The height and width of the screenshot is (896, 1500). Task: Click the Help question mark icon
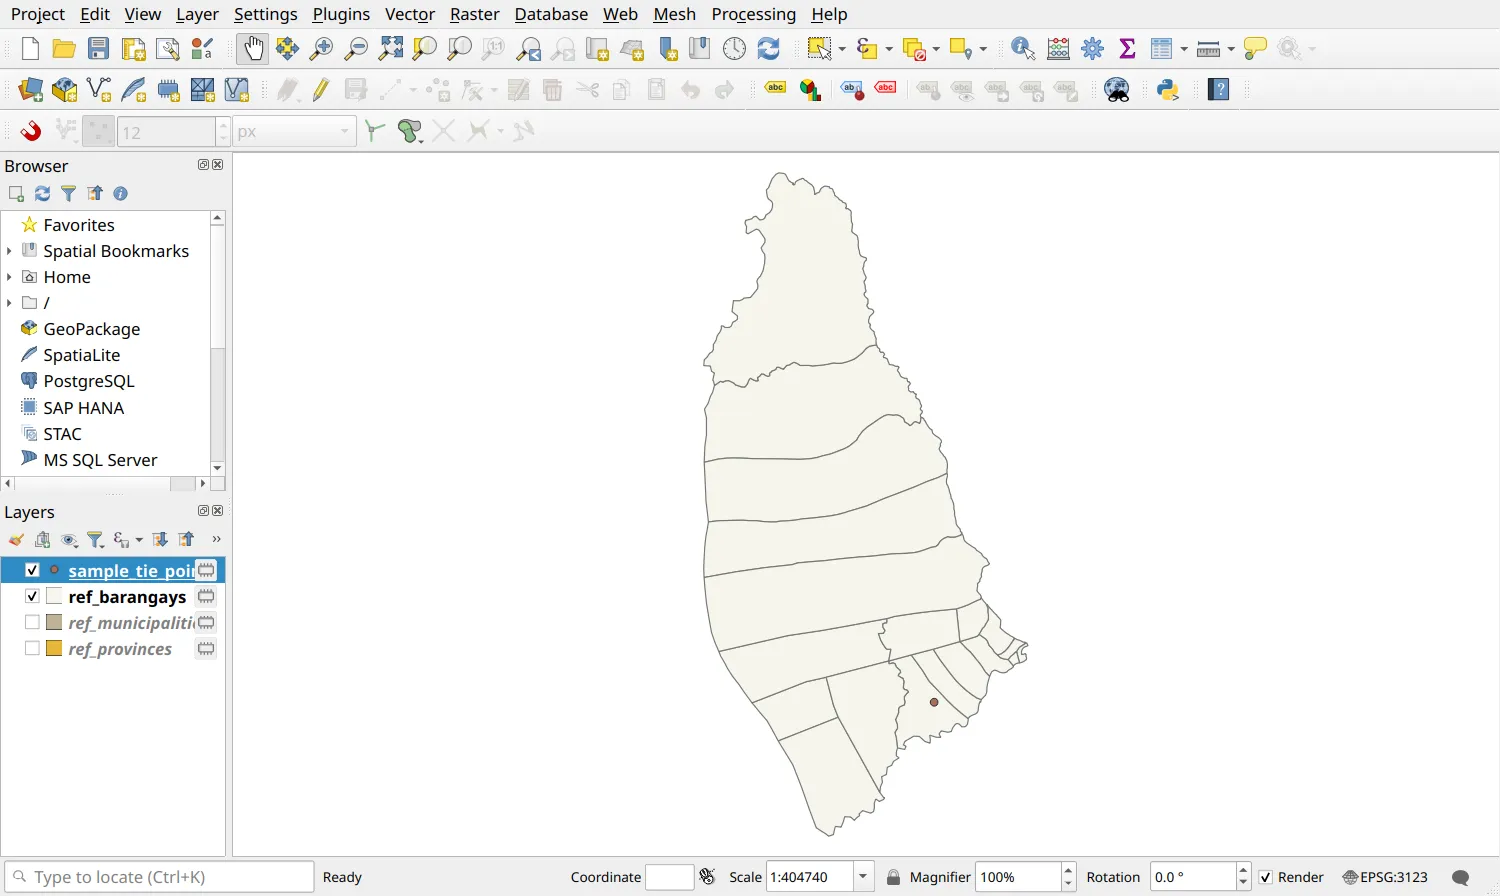(1218, 89)
